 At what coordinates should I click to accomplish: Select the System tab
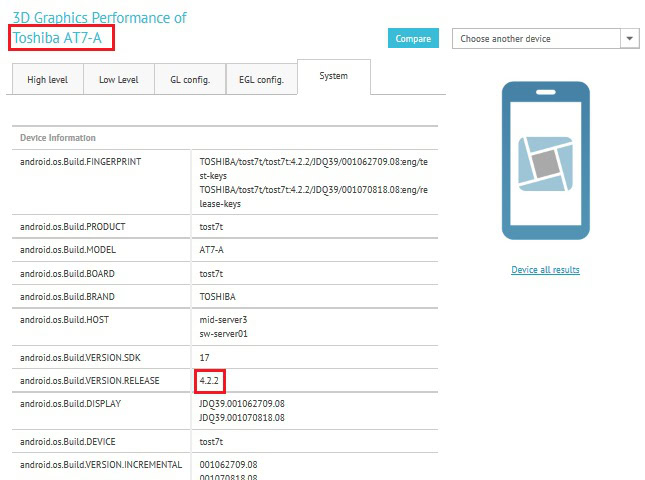coord(334,76)
